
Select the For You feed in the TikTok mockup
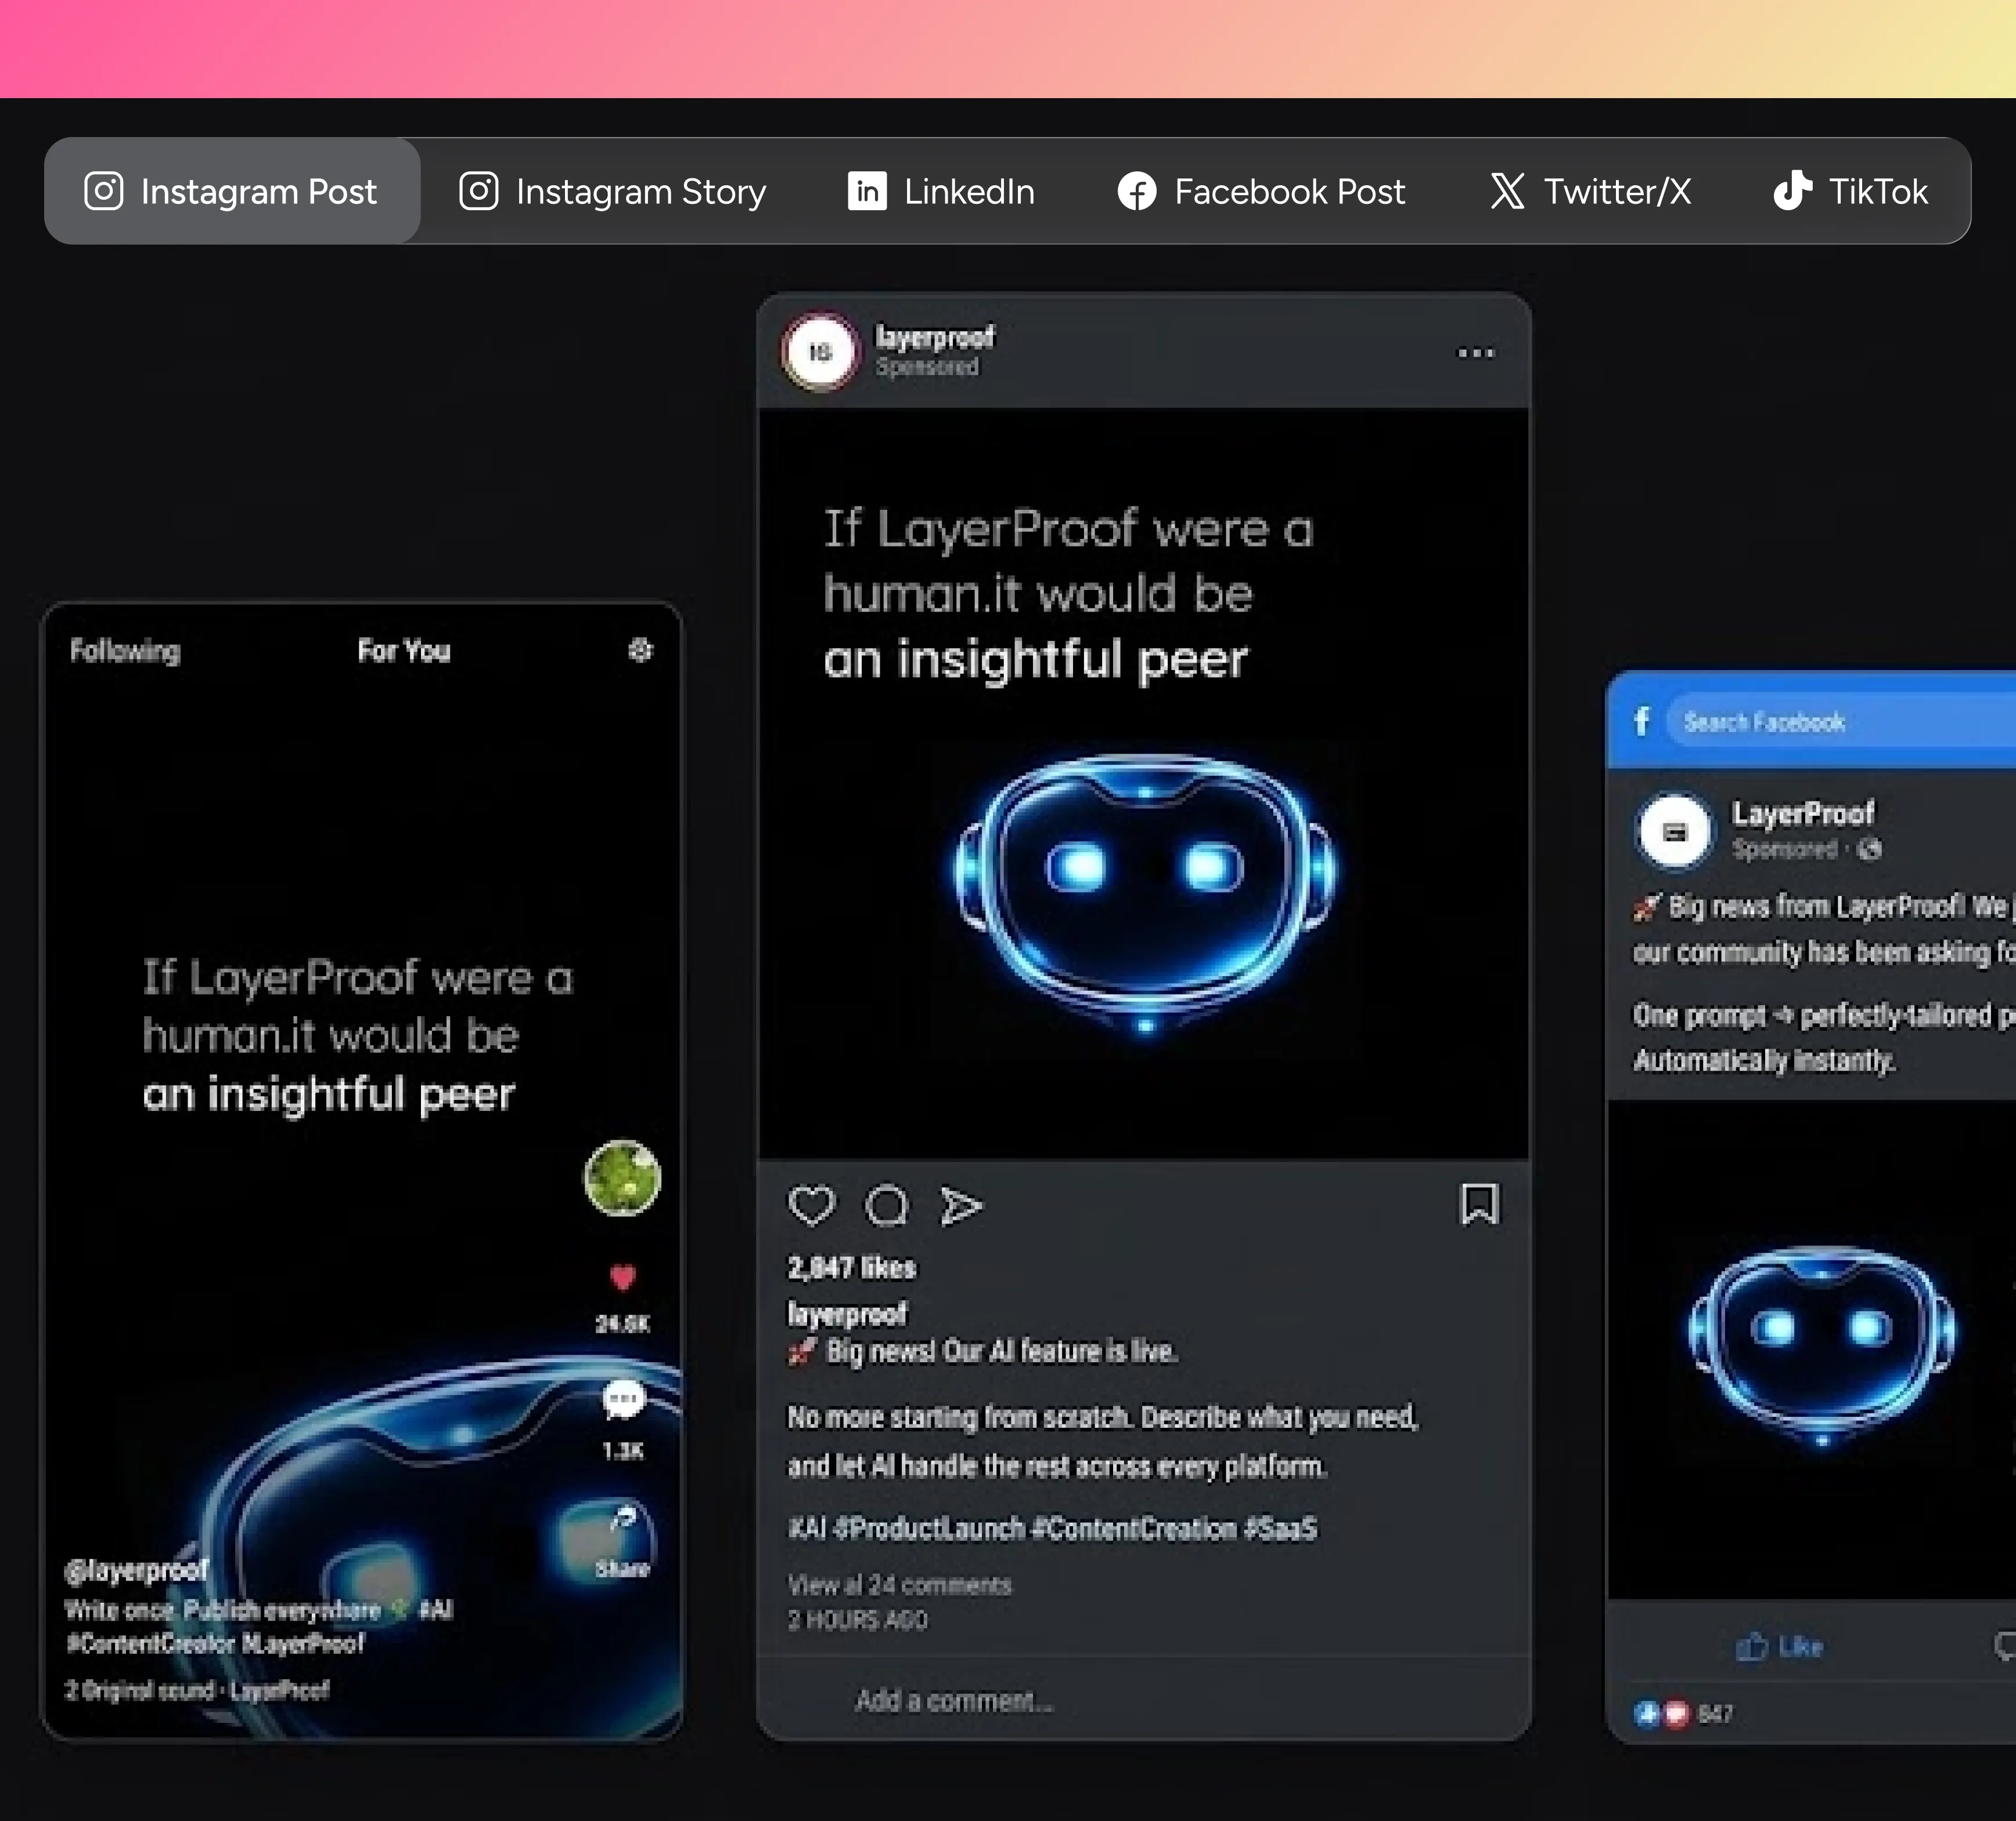tap(404, 651)
